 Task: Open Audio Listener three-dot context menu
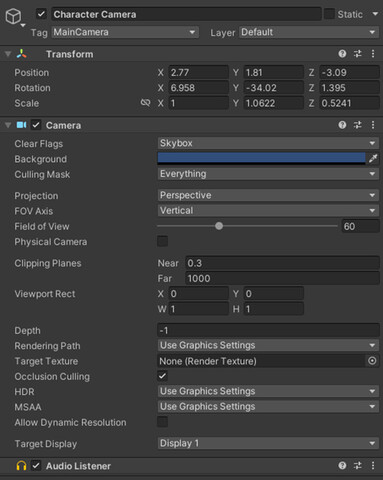point(373,466)
